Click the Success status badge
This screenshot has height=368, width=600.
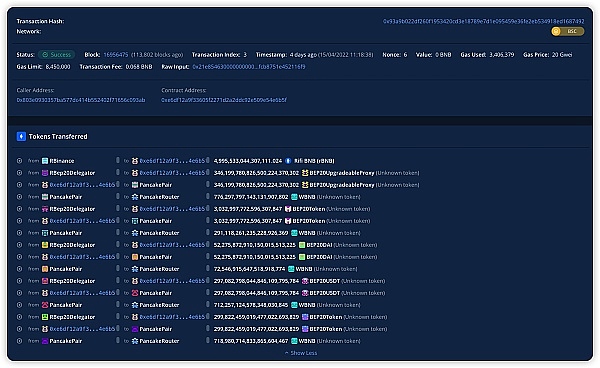coord(57,55)
